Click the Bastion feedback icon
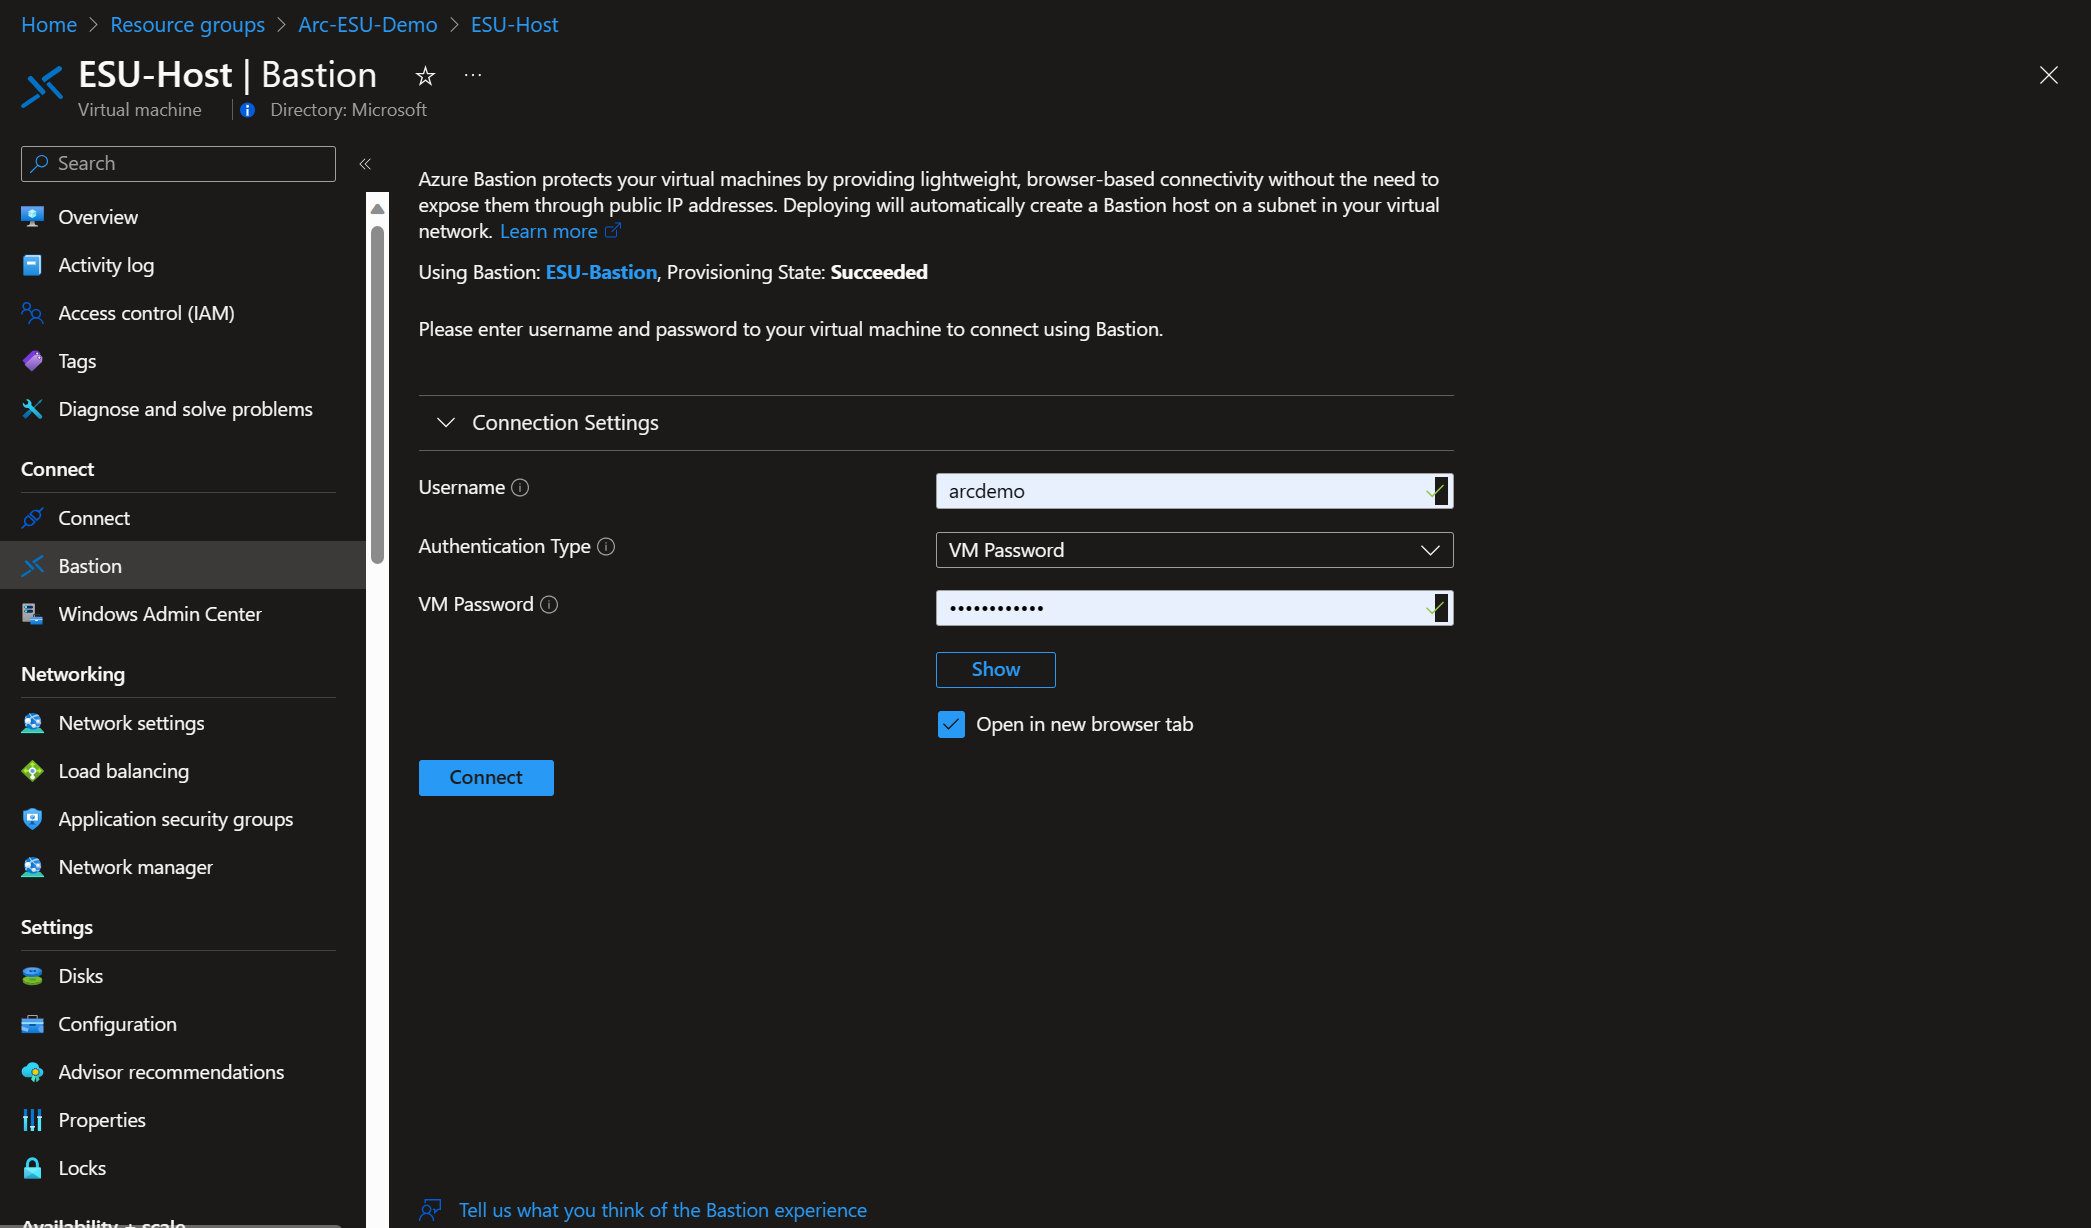 click(430, 1210)
